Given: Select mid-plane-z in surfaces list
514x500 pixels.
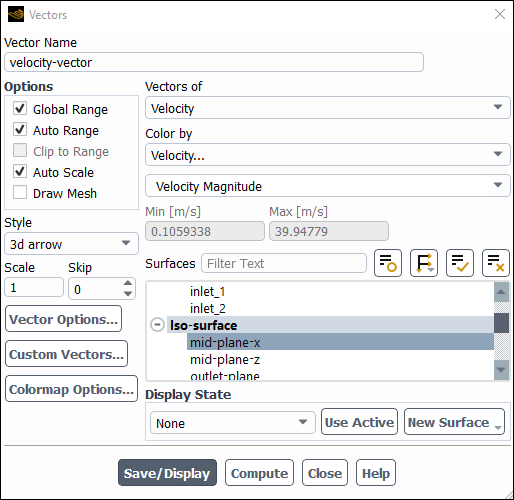Looking at the screenshot, I should 225,359.
